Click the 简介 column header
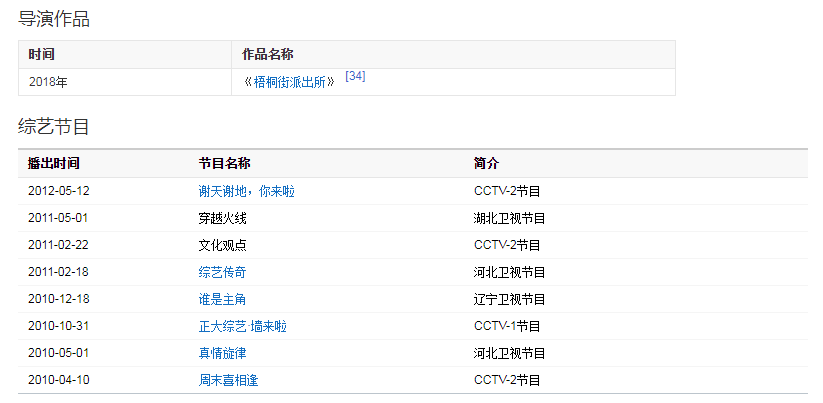823x403 pixels. tap(486, 163)
